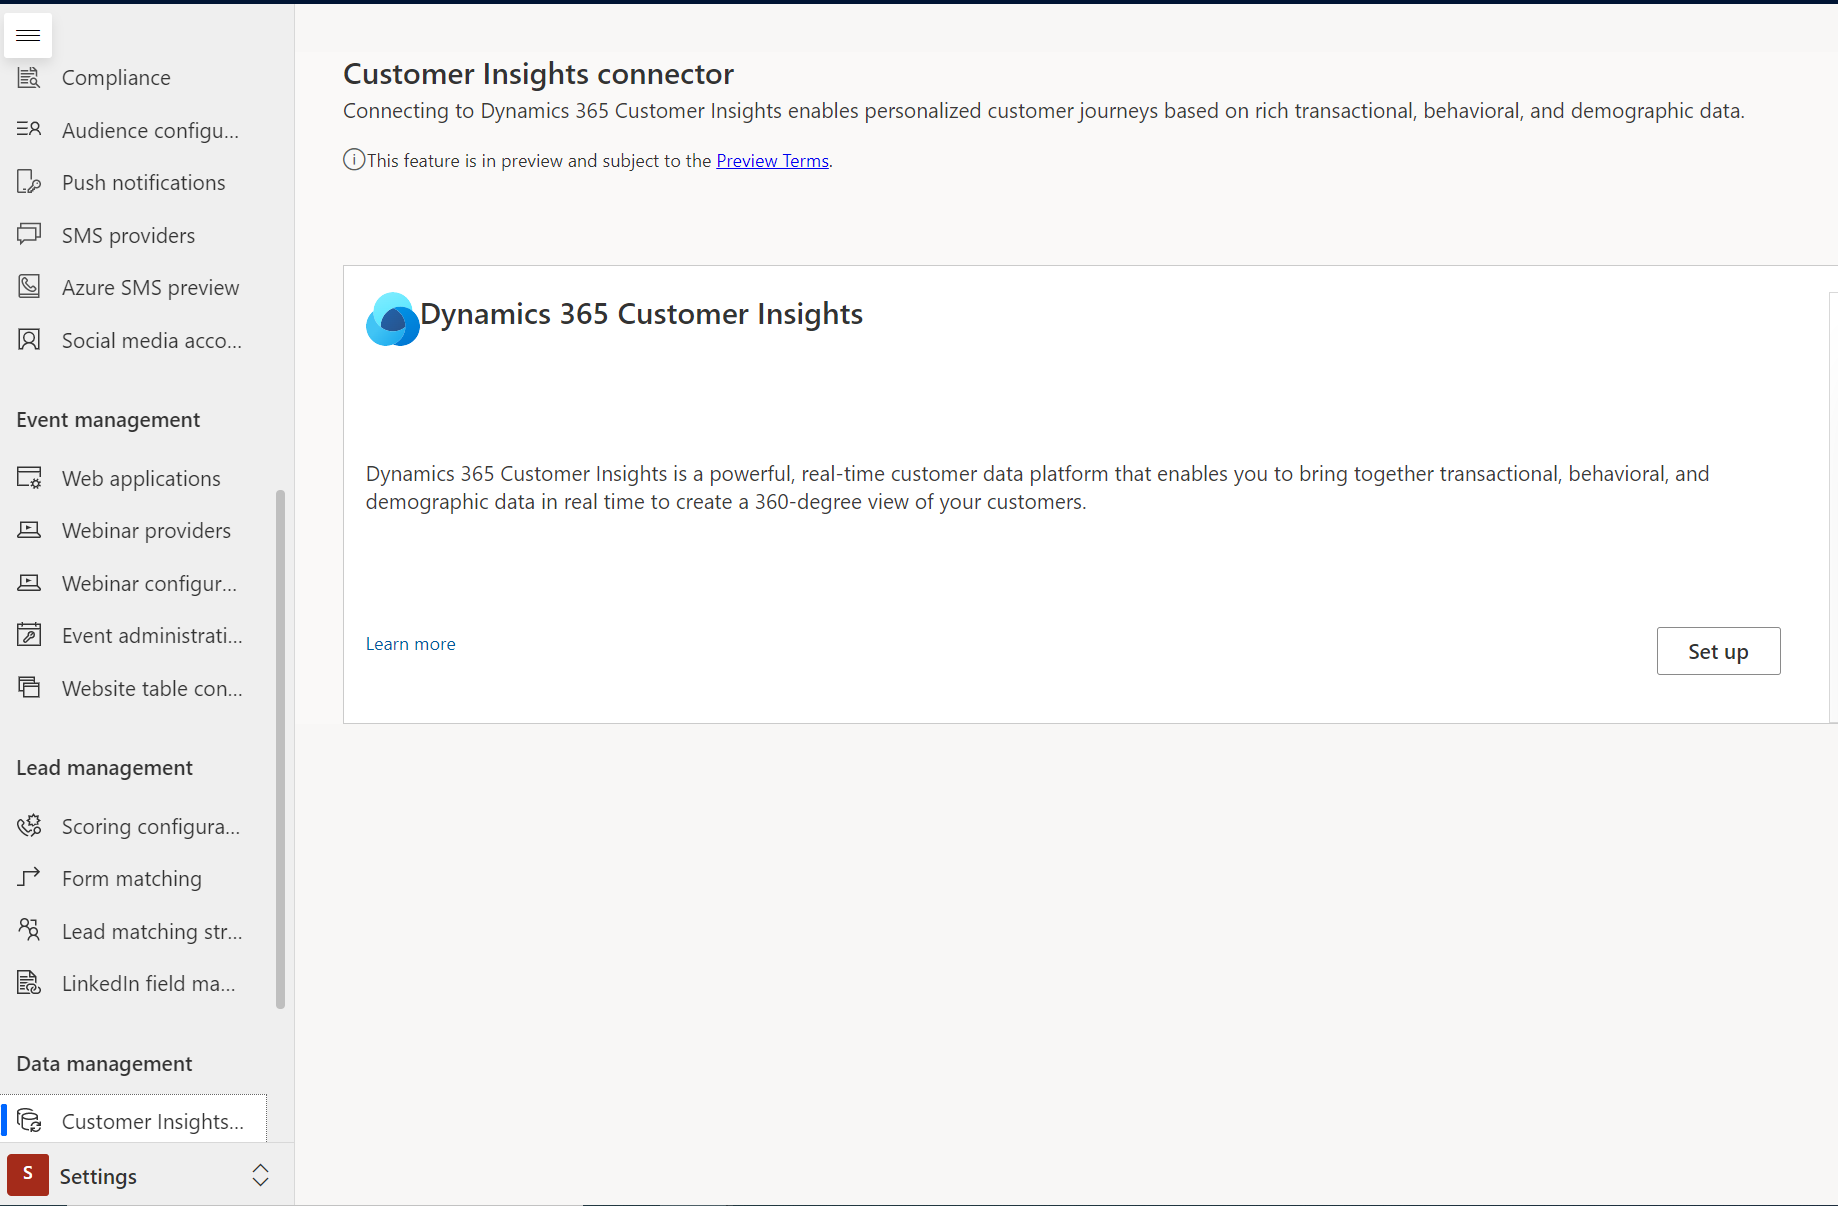Screen dimensions: 1838x1206
Task: Click the Azure SMS preview icon
Action: click(x=29, y=287)
